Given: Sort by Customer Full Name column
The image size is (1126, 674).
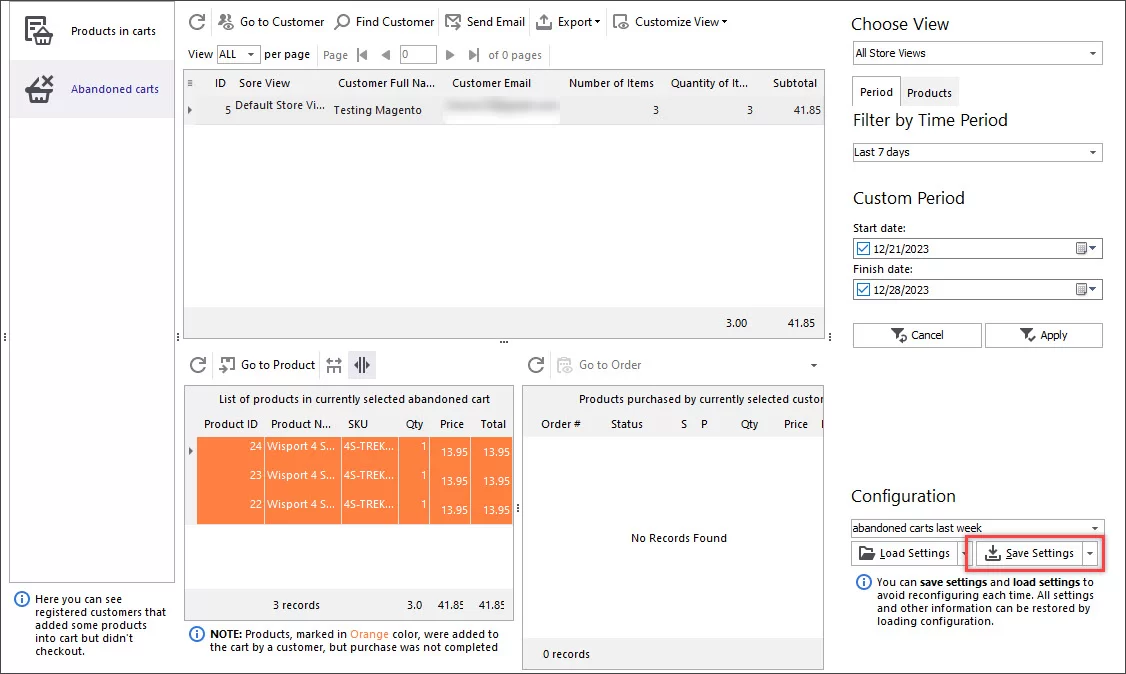Looking at the screenshot, I should coord(386,83).
